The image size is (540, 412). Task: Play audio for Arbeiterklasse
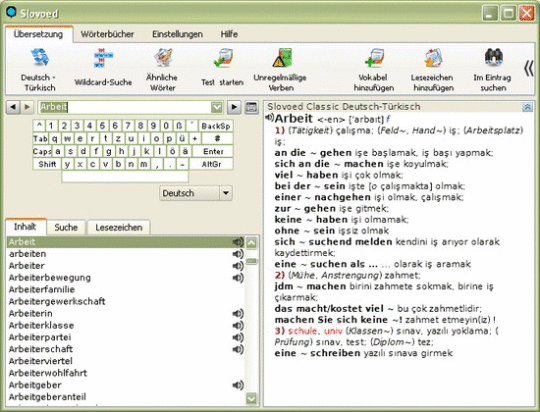238,326
